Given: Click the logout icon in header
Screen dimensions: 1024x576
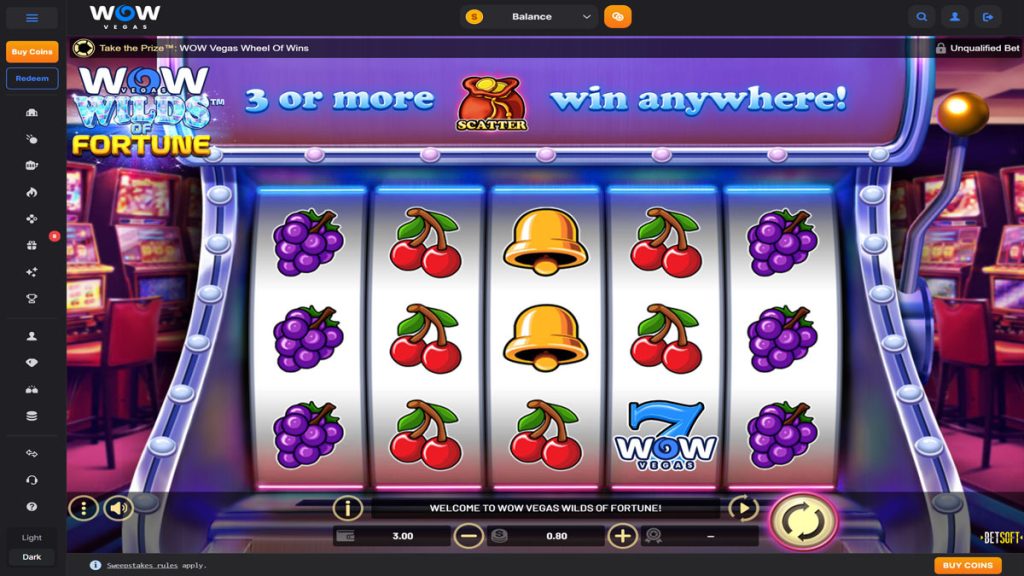Looking at the screenshot, I should [x=988, y=17].
